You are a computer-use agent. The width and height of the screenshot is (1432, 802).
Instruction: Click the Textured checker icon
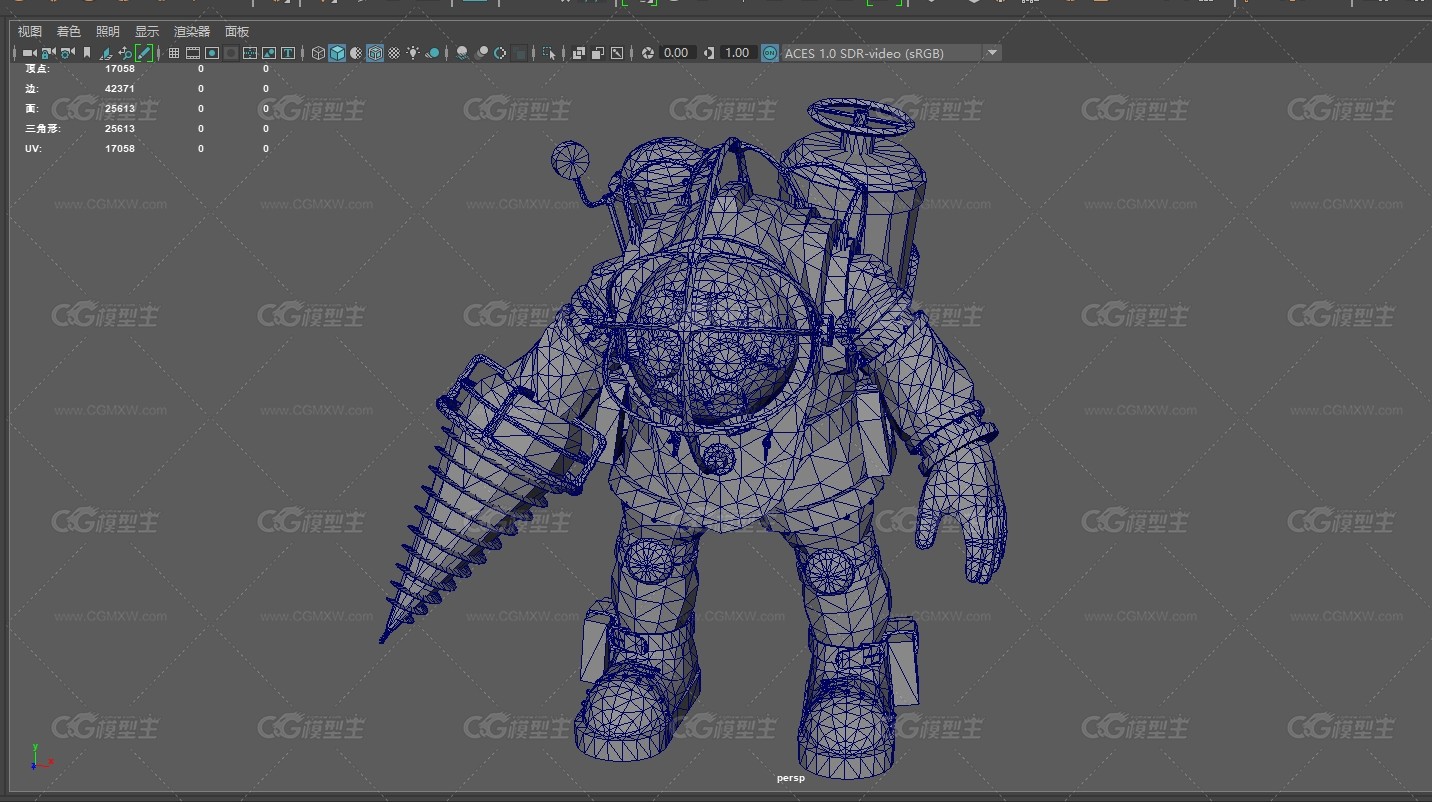point(394,53)
